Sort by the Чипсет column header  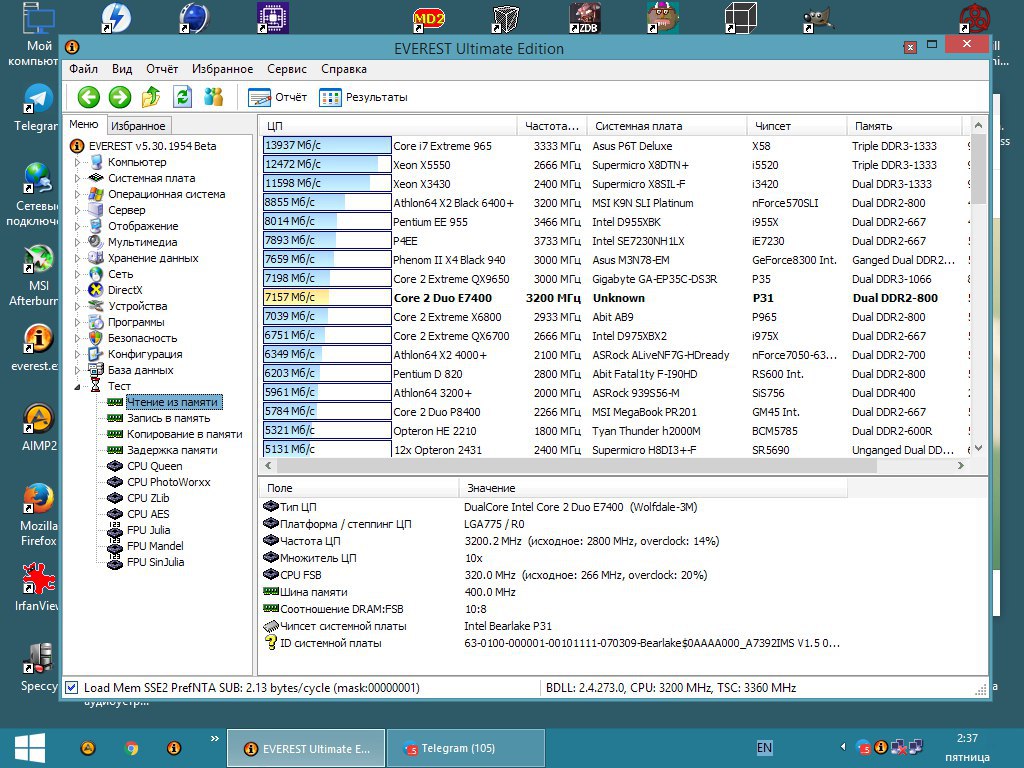[797, 126]
